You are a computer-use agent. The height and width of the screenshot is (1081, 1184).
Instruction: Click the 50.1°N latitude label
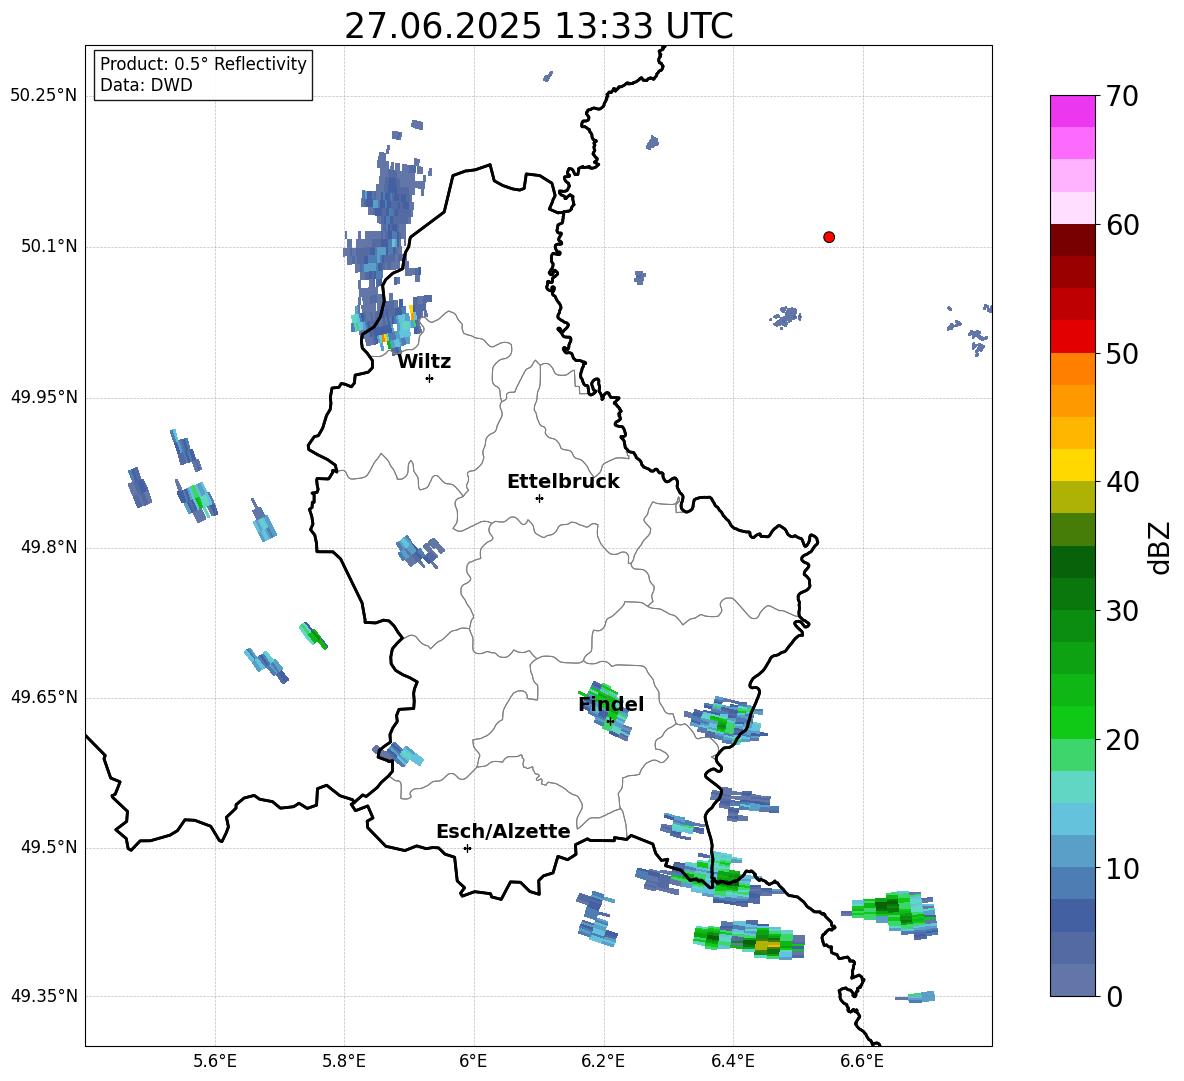49,246
